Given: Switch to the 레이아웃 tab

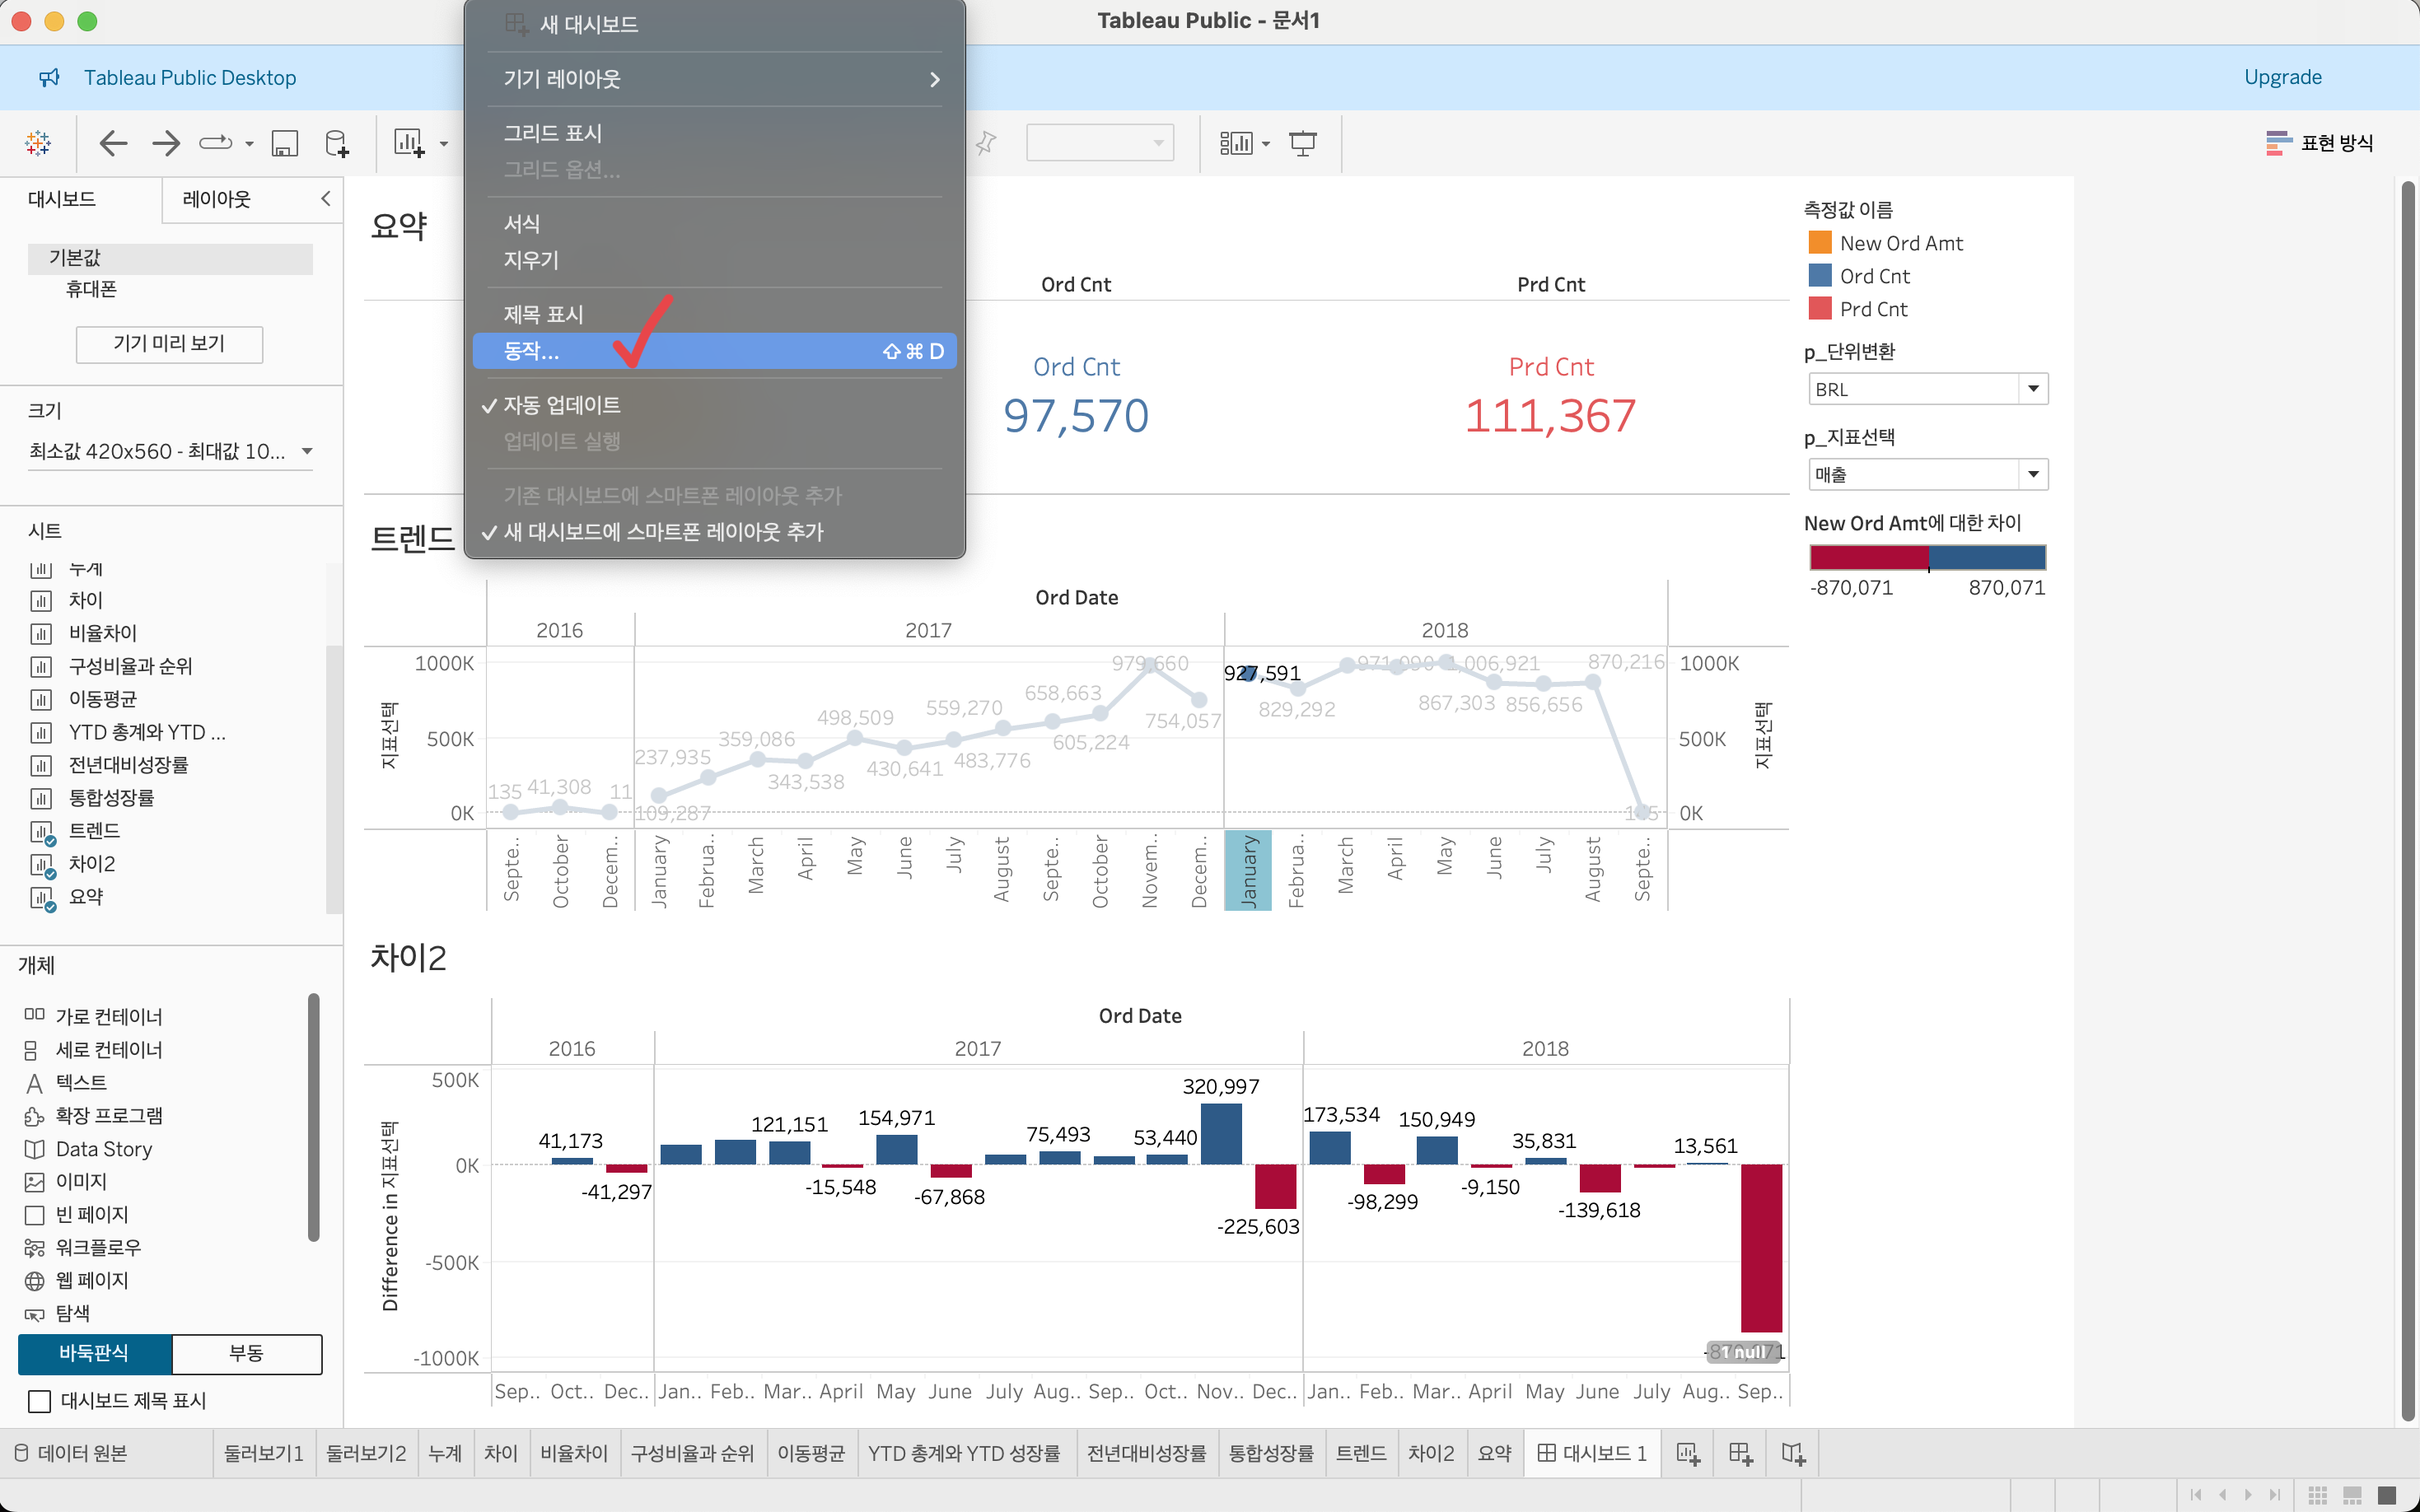Looking at the screenshot, I should [x=217, y=199].
